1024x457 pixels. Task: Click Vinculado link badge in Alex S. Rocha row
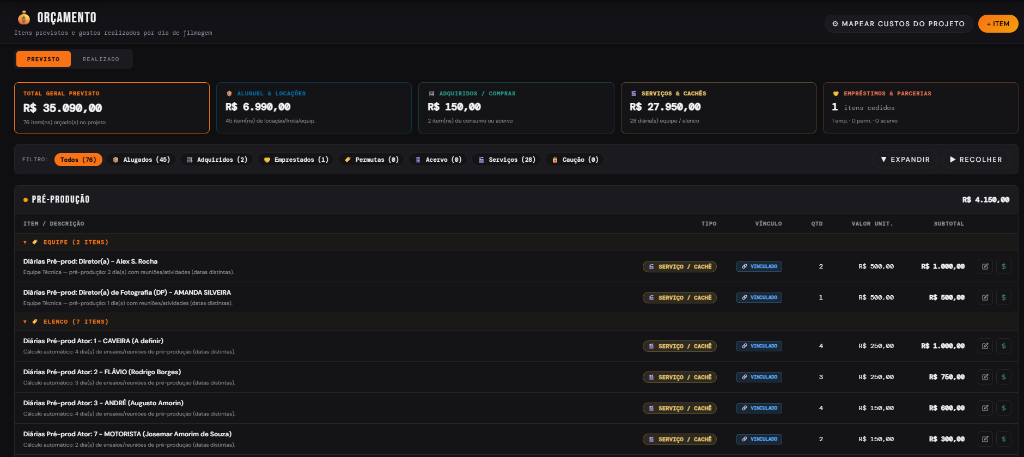tap(759, 266)
